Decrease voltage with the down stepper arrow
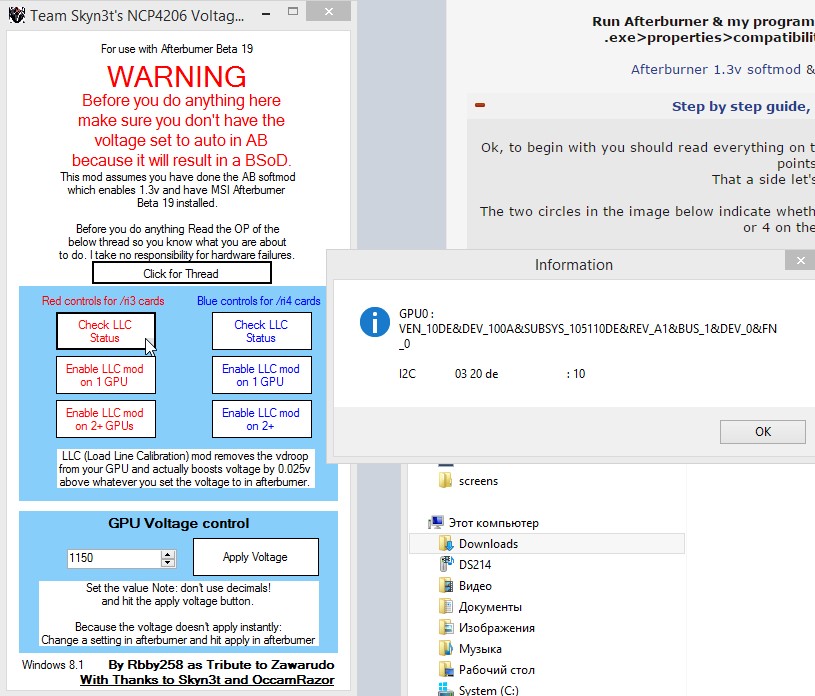This screenshot has width=815, height=696. point(167,563)
